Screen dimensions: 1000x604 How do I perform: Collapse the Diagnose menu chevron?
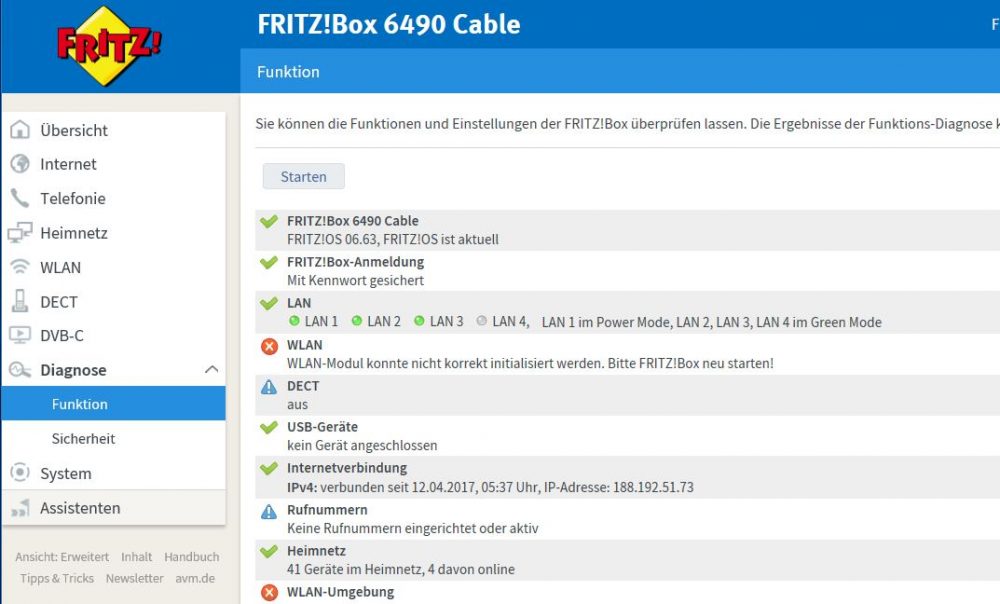(x=211, y=370)
